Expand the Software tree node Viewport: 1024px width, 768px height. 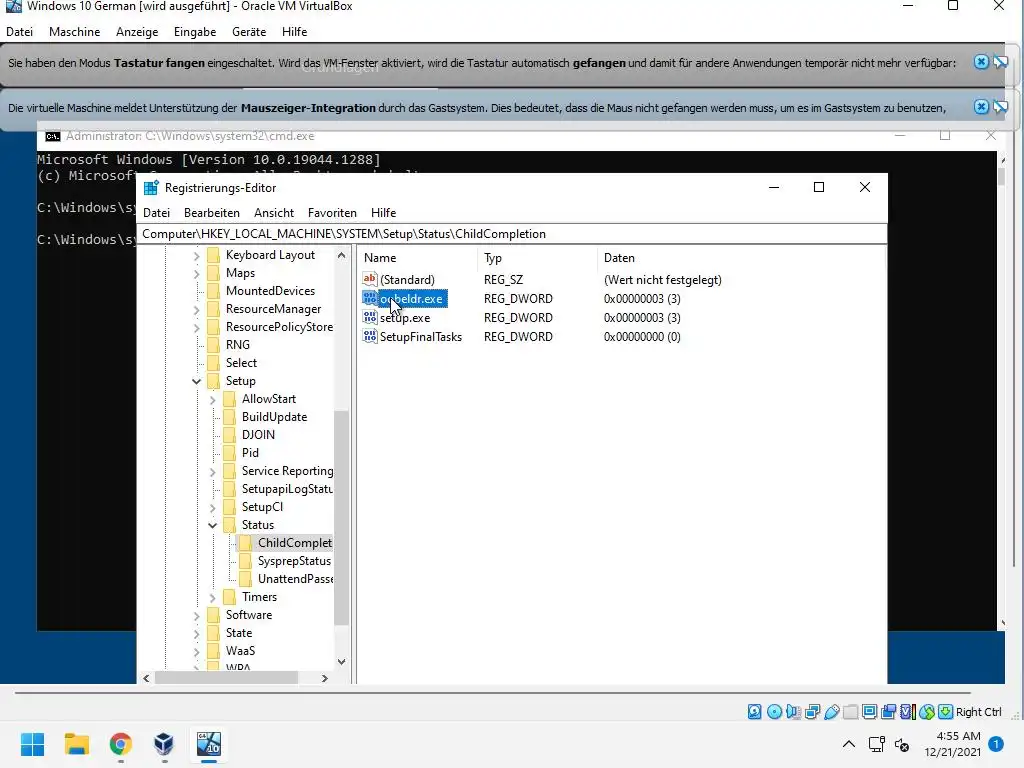point(196,615)
